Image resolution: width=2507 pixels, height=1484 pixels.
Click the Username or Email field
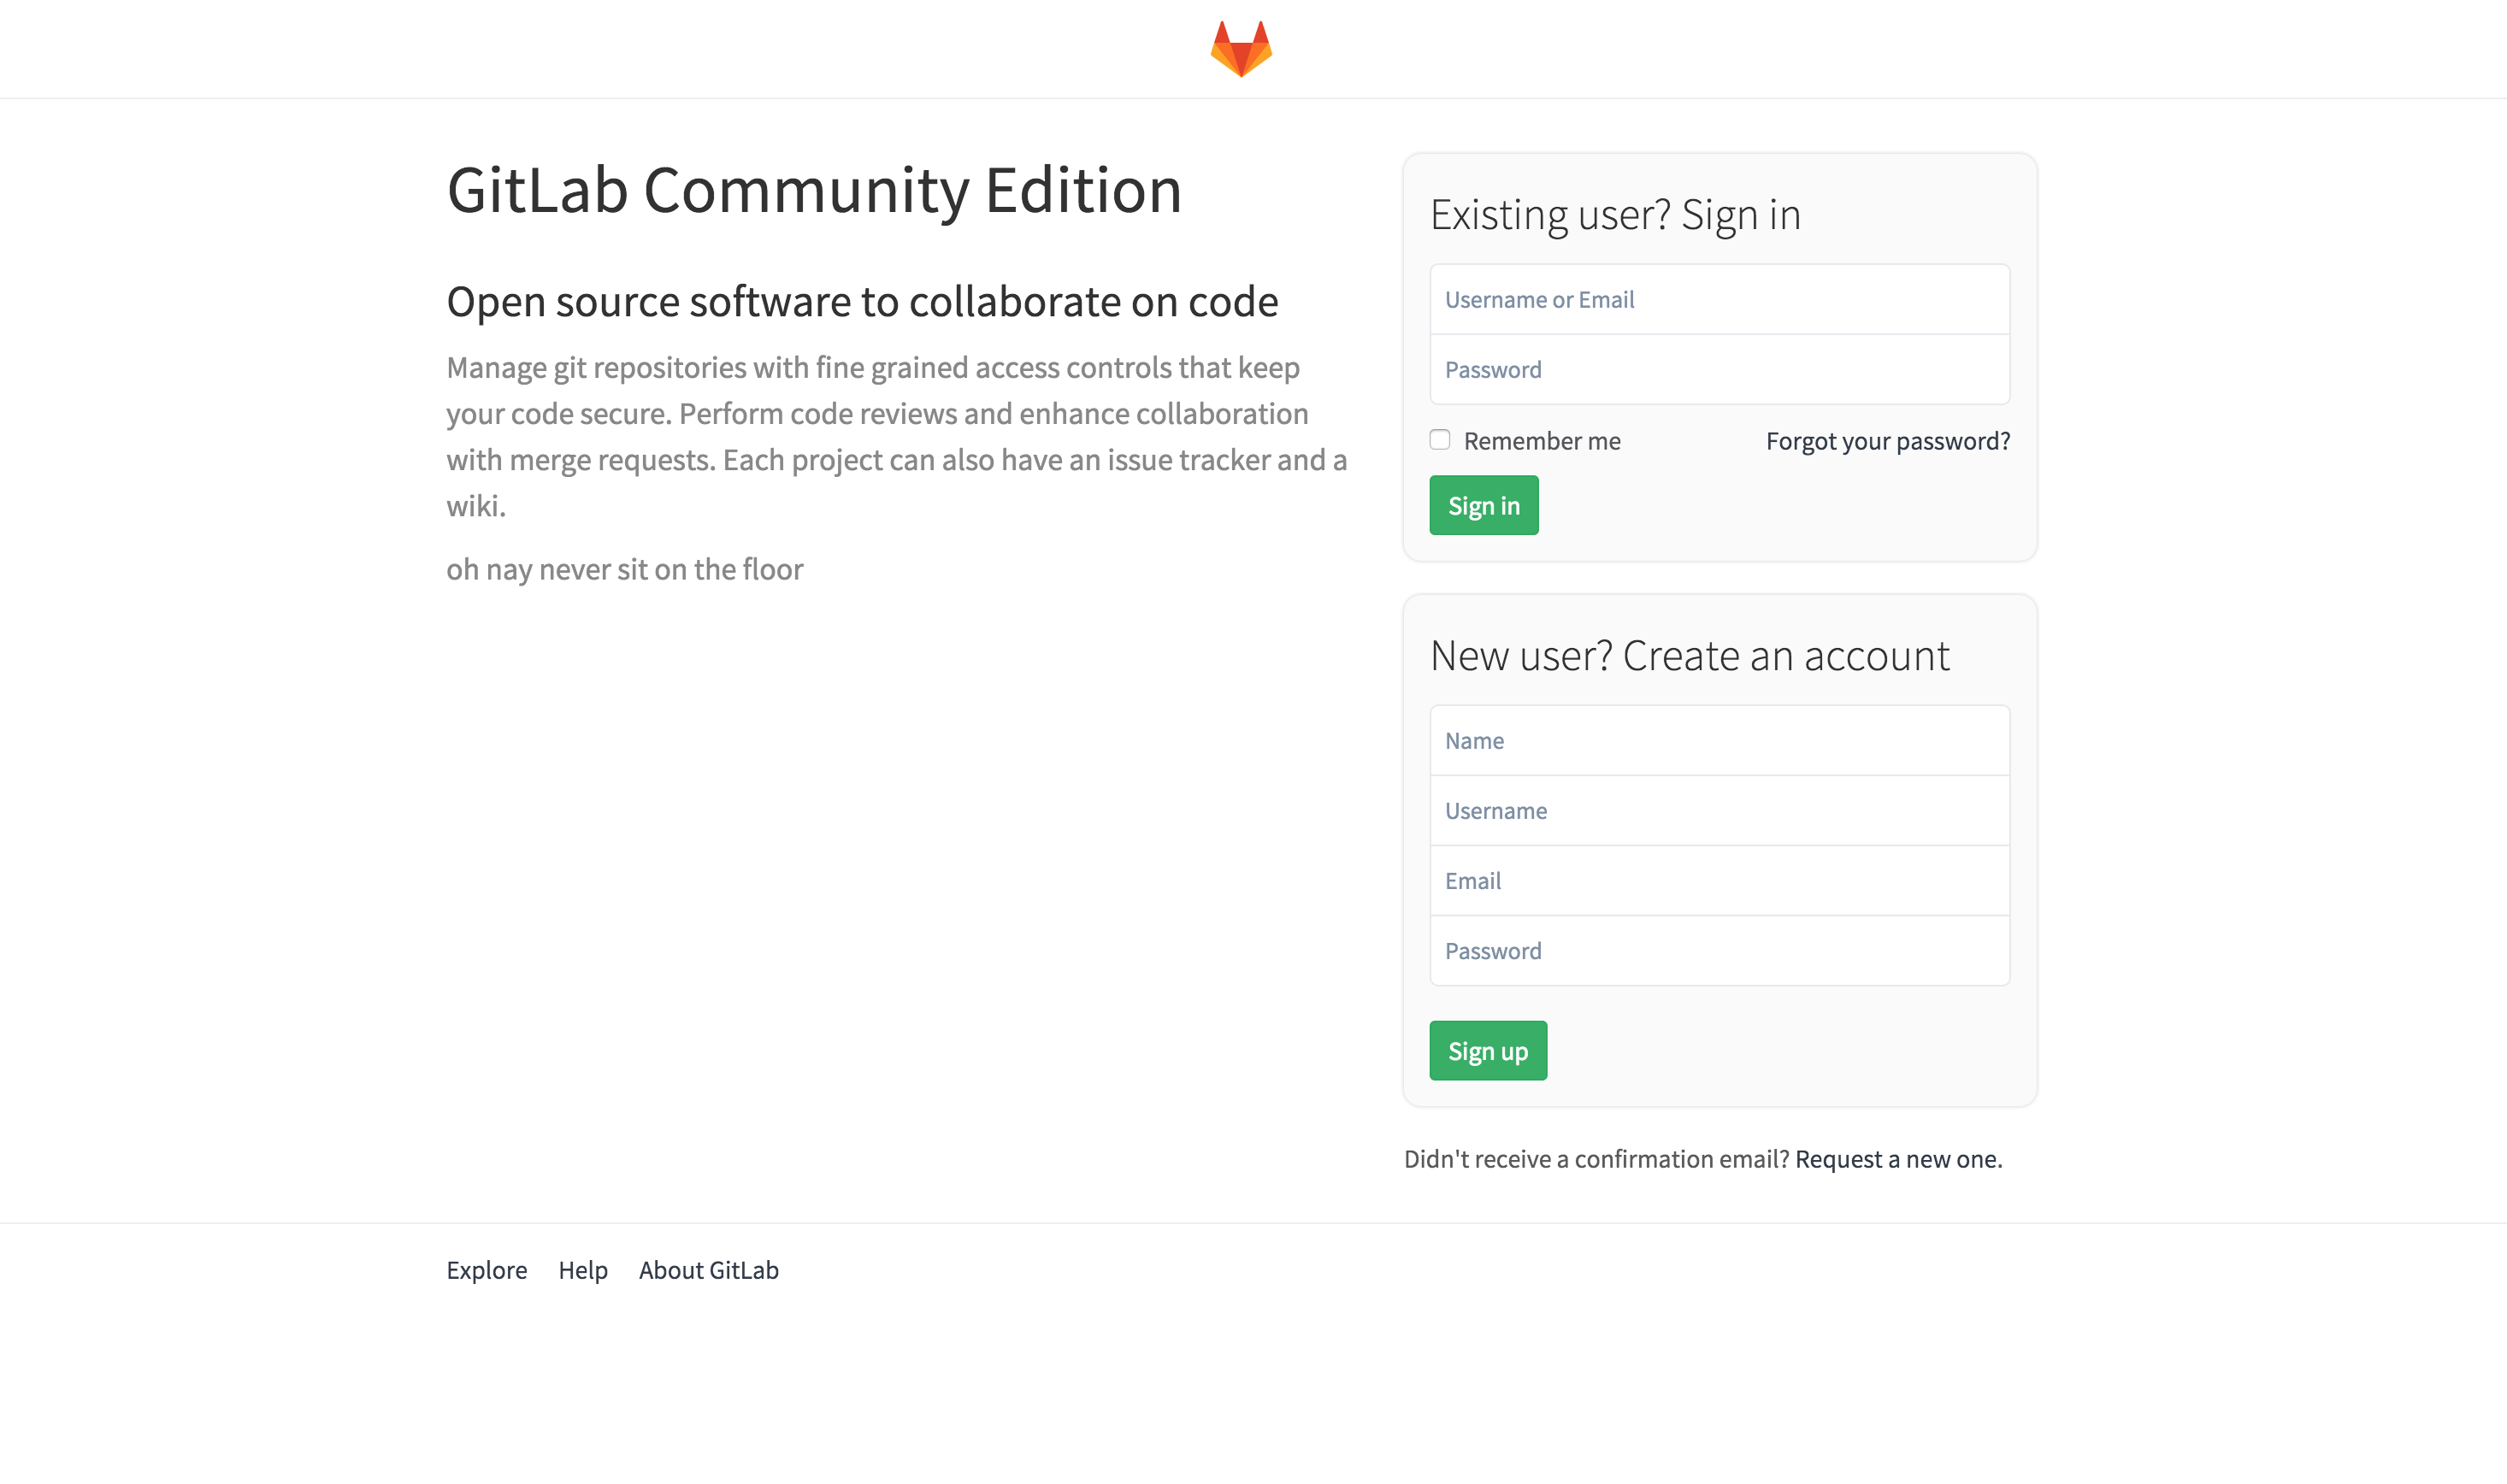[x=1719, y=299]
